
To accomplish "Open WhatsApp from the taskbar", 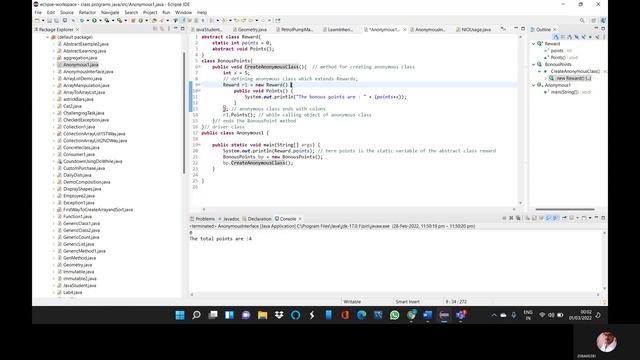I will coord(394,315).
